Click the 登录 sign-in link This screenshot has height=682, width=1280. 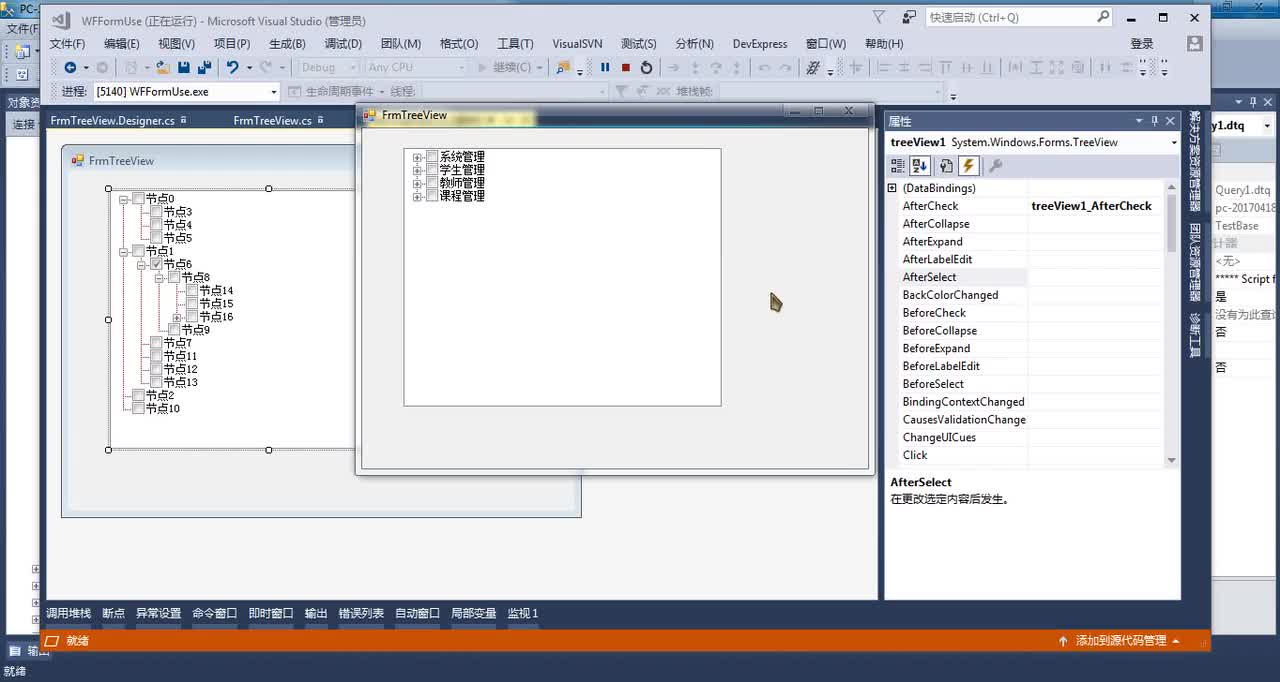coord(1142,43)
